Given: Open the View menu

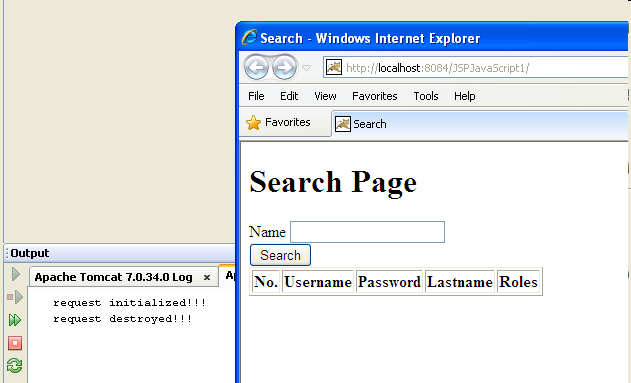Looking at the screenshot, I should click(x=325, y=96).
